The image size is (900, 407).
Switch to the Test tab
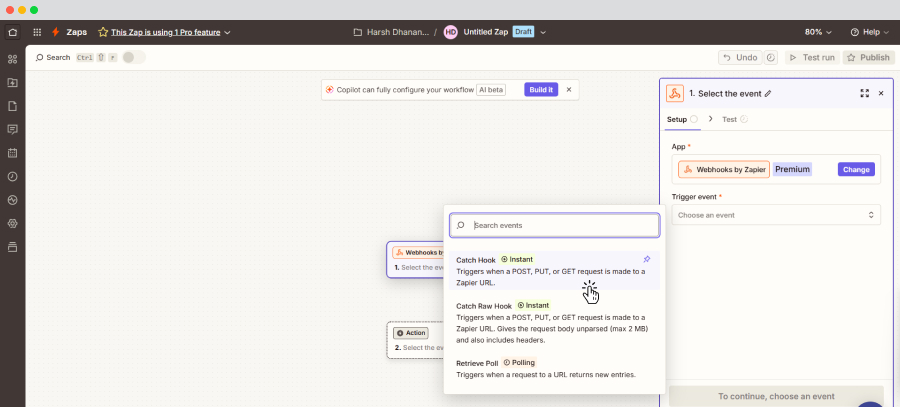point(729,119)
